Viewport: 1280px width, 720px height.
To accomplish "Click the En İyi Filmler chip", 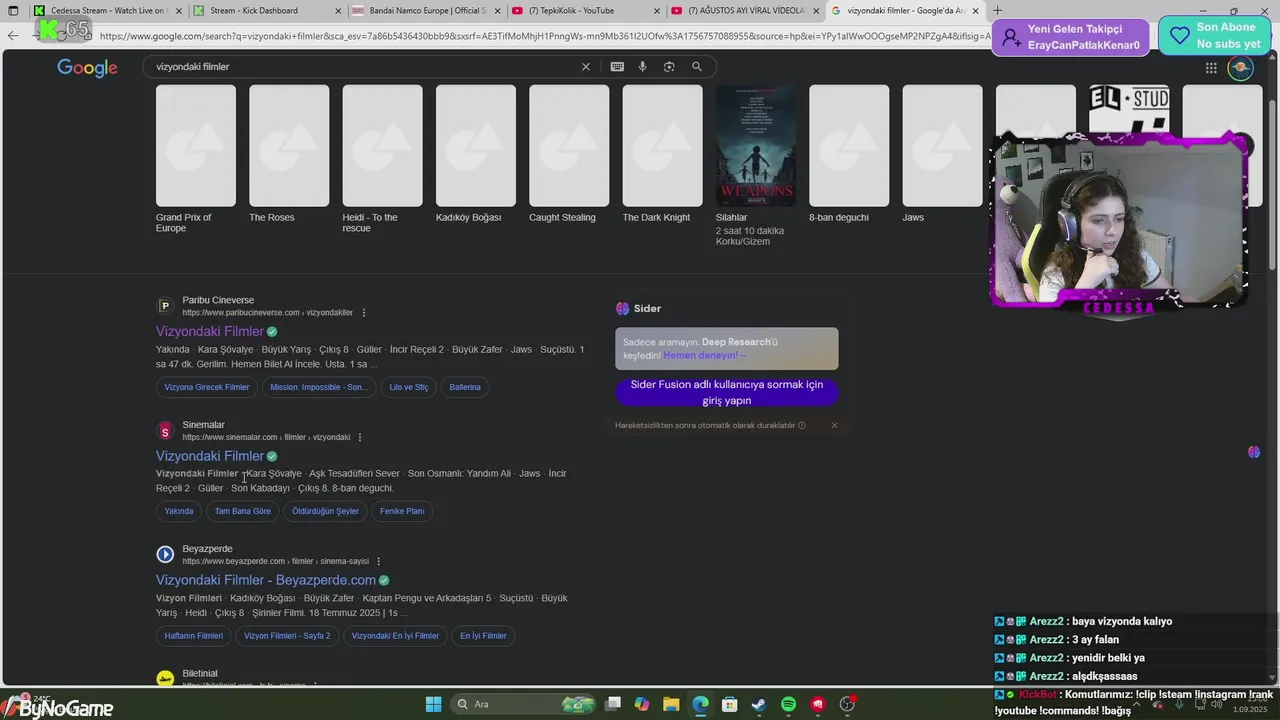I will coord(483,636).
